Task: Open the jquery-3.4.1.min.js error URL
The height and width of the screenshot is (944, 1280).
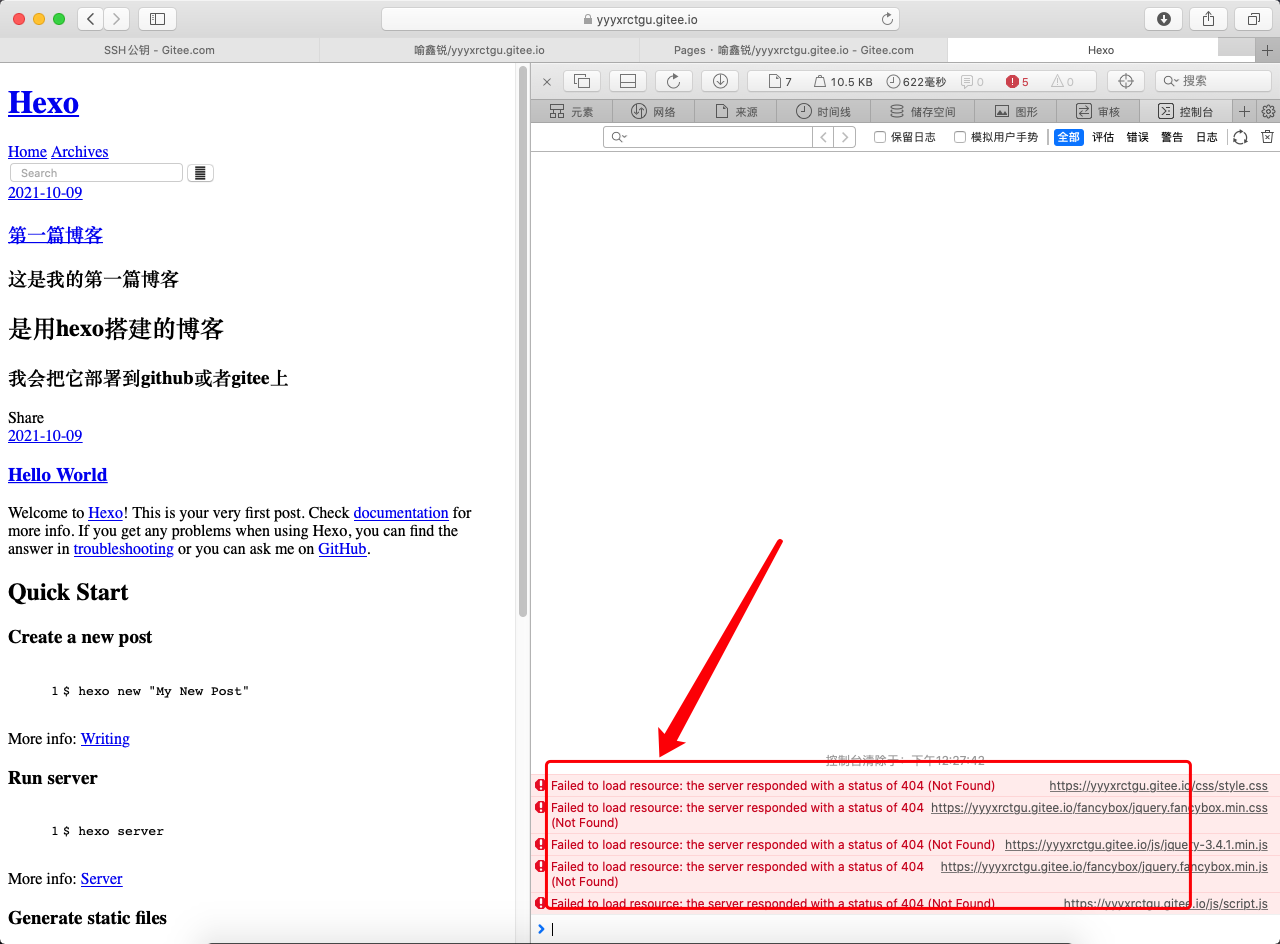Action: coord(1136,845)
